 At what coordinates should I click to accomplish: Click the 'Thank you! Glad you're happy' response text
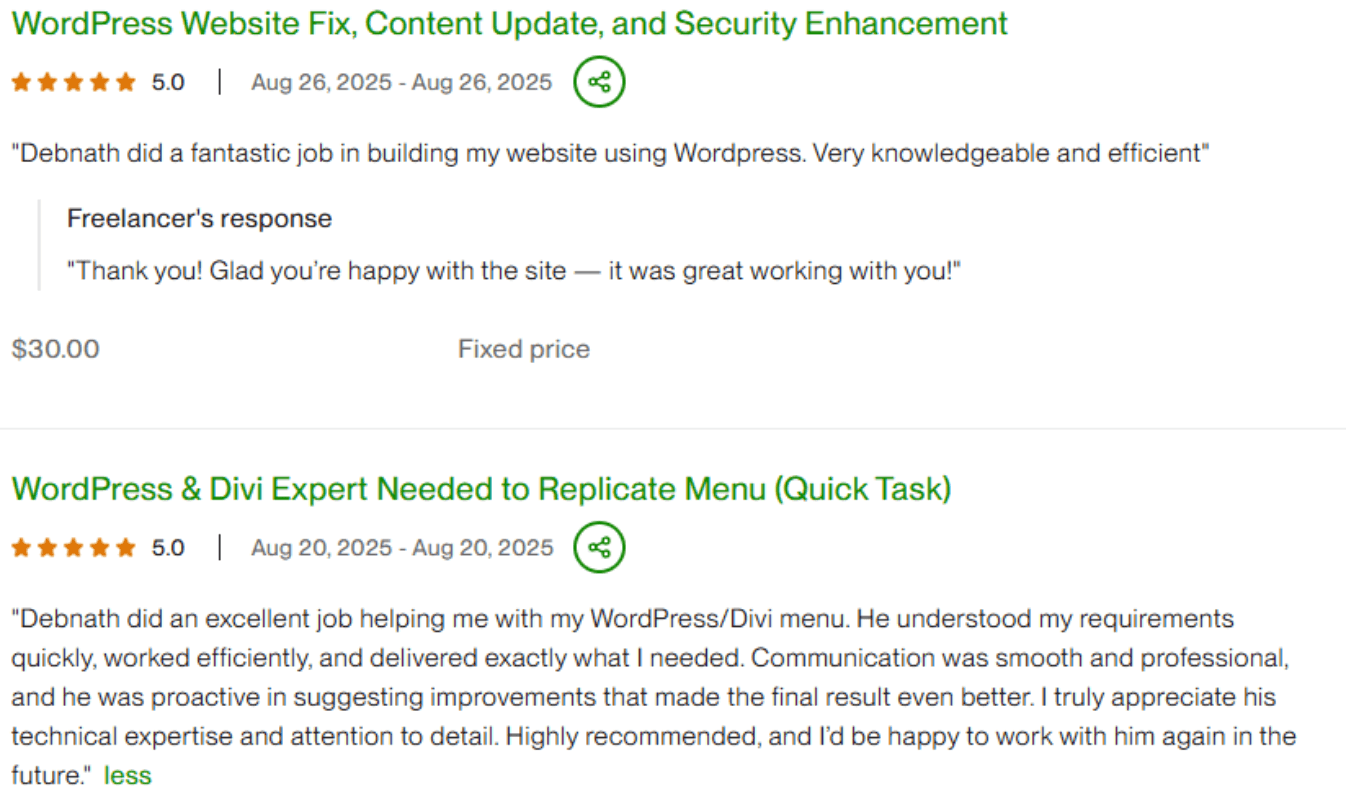tap(513, 271)
